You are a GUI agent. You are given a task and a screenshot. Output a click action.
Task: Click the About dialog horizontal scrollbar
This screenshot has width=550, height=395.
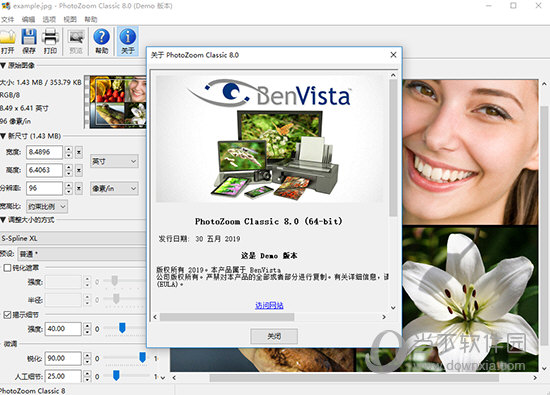pyautogui.click(x=227, y=317)
